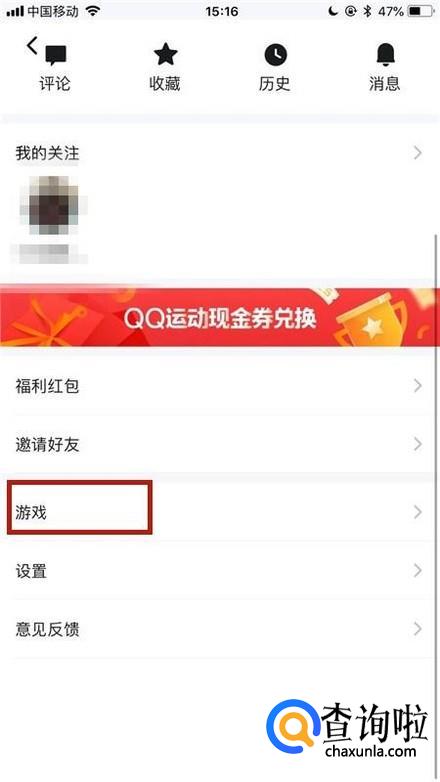Open the 消息 bell icon

tap(385, 54)
